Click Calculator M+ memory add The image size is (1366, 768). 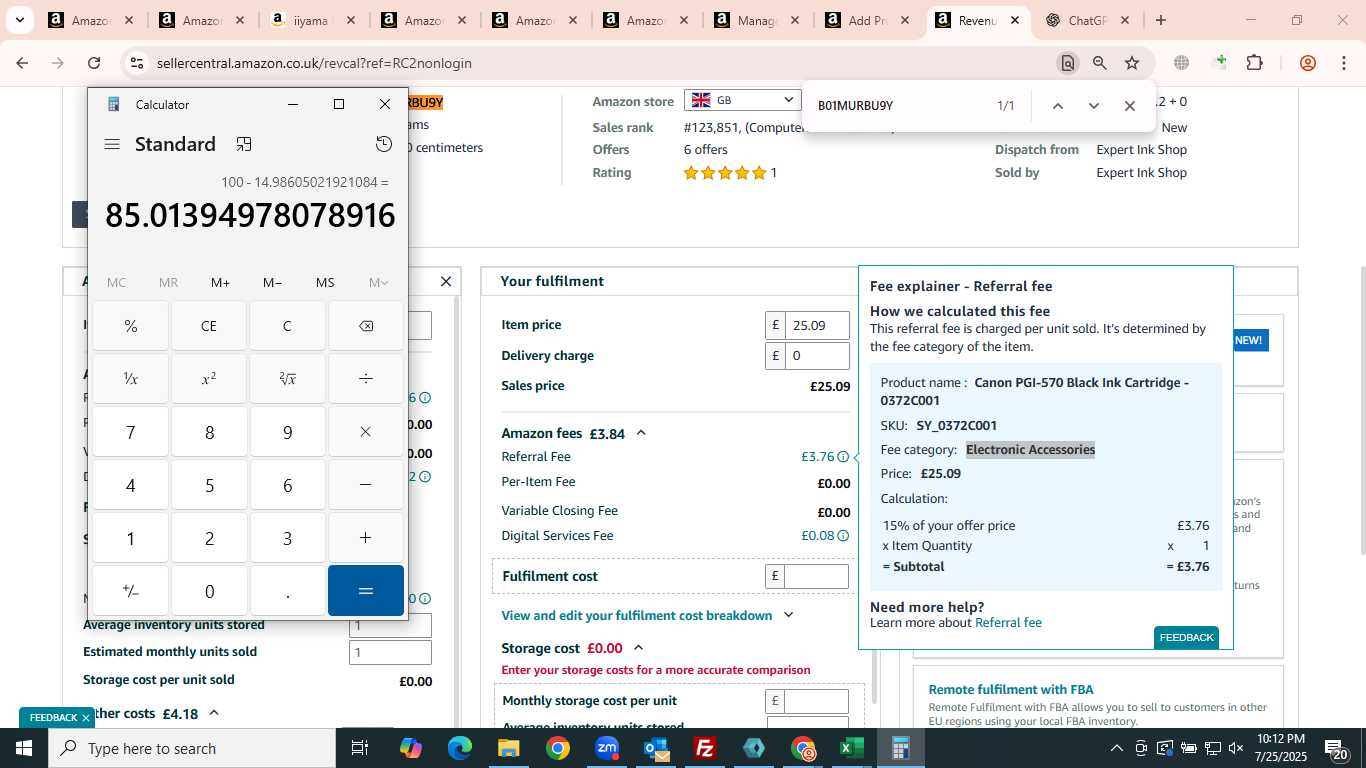(221, 283)
